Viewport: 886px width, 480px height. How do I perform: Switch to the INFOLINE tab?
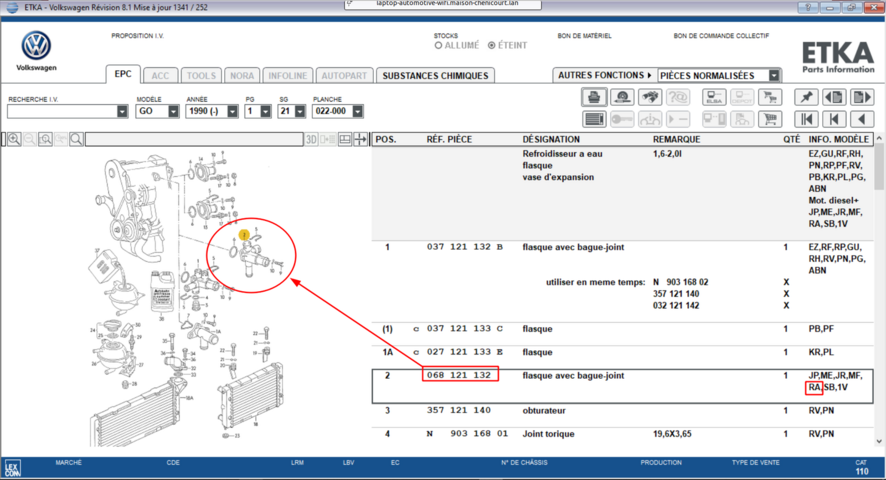[288, 76]
